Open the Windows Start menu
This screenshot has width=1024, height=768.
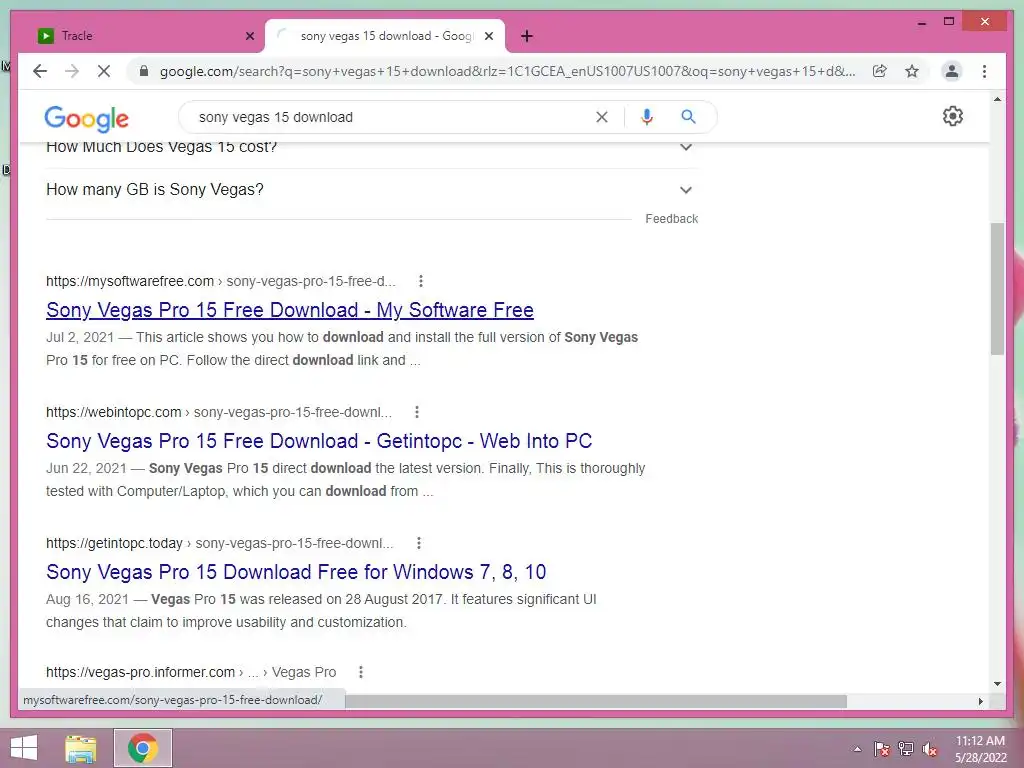[x=24, y=748]
